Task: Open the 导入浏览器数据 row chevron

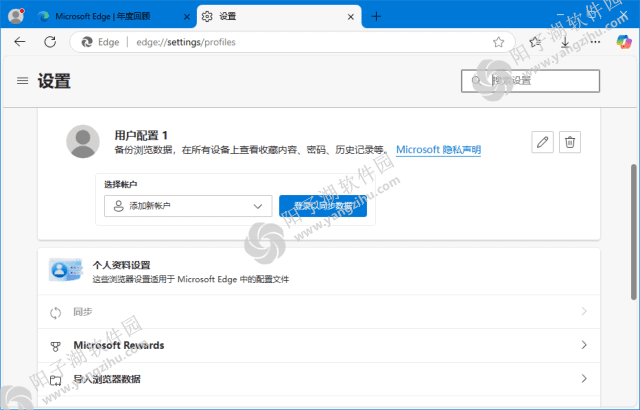Action: 584,379
